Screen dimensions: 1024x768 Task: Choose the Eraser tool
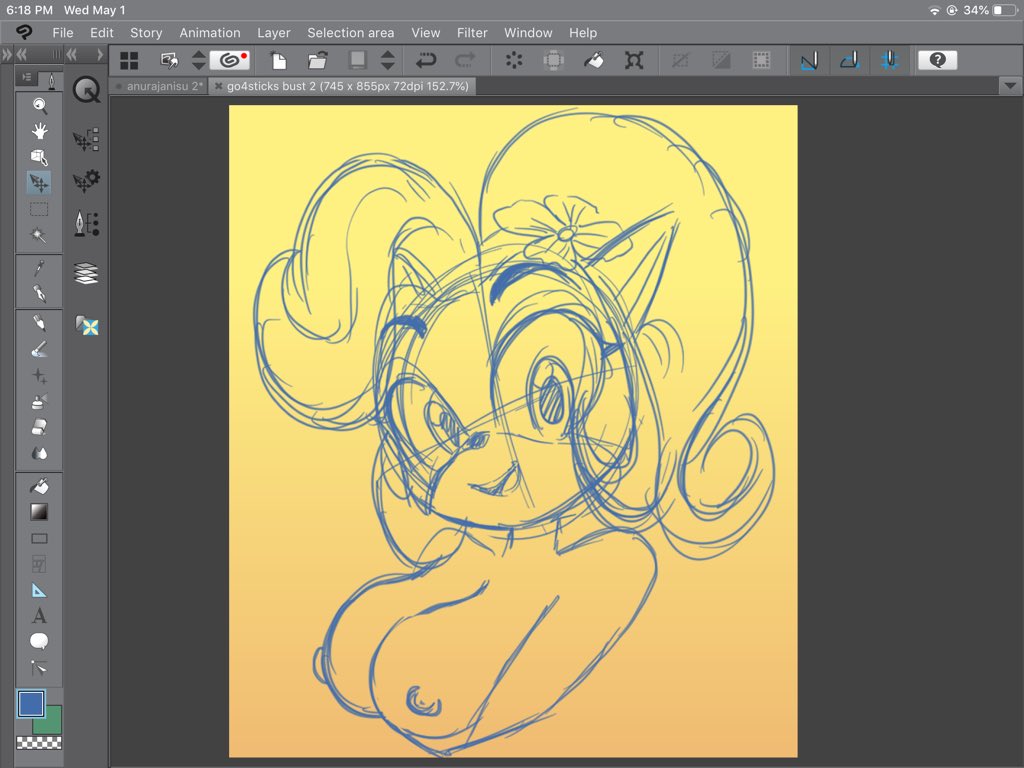[x=39, y=427]
